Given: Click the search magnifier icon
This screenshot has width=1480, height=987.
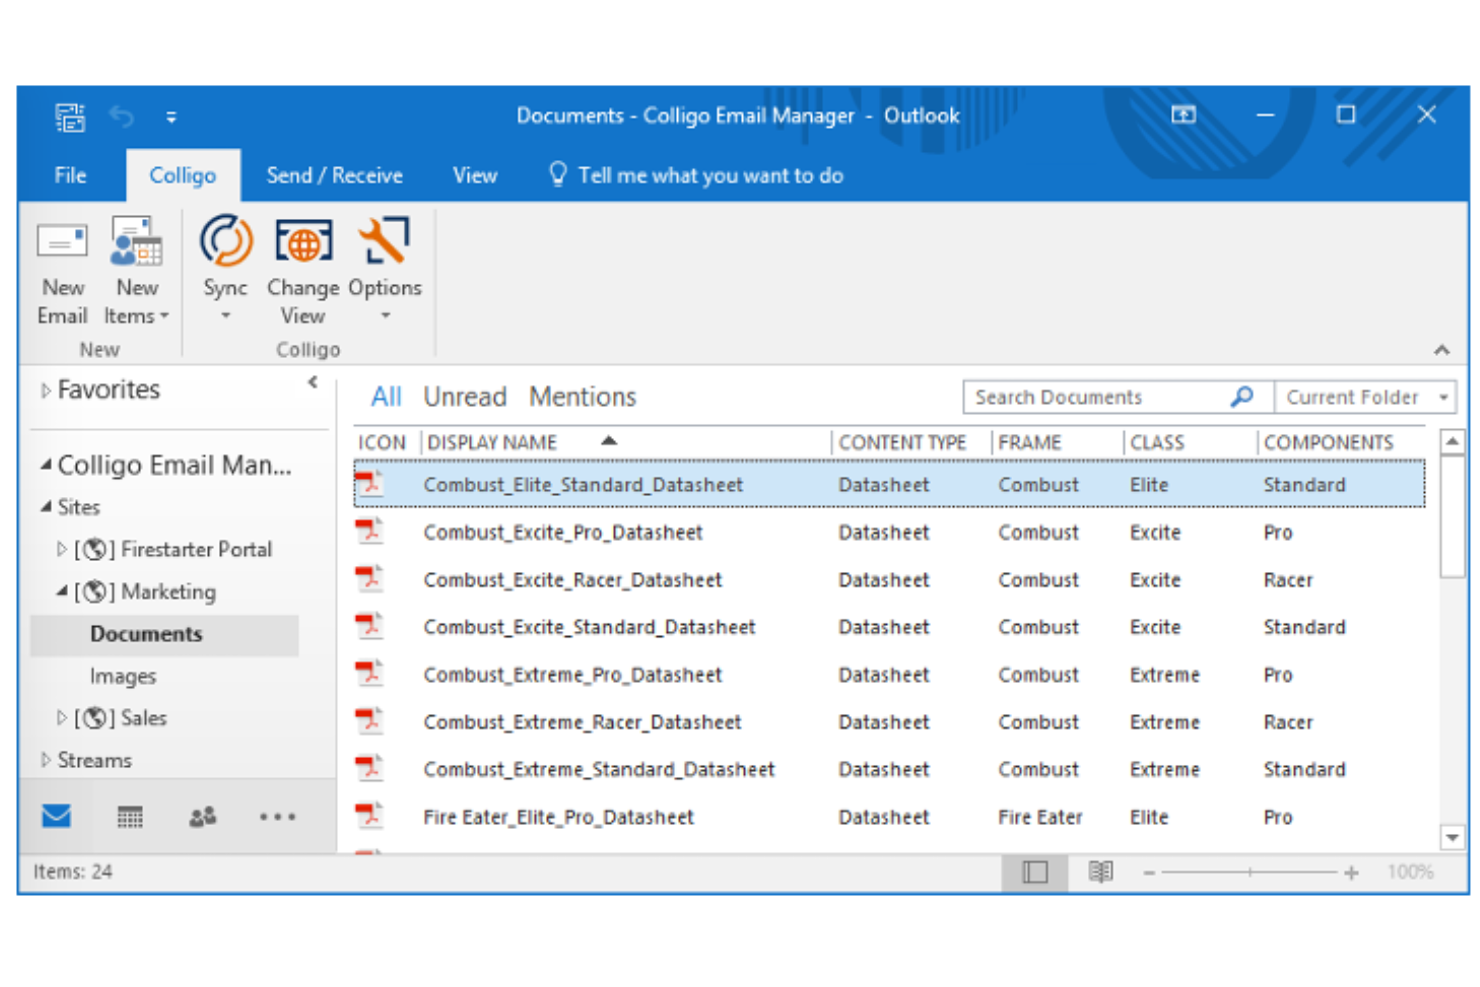Looking at the screenshot, I should tap(1242, 397).
